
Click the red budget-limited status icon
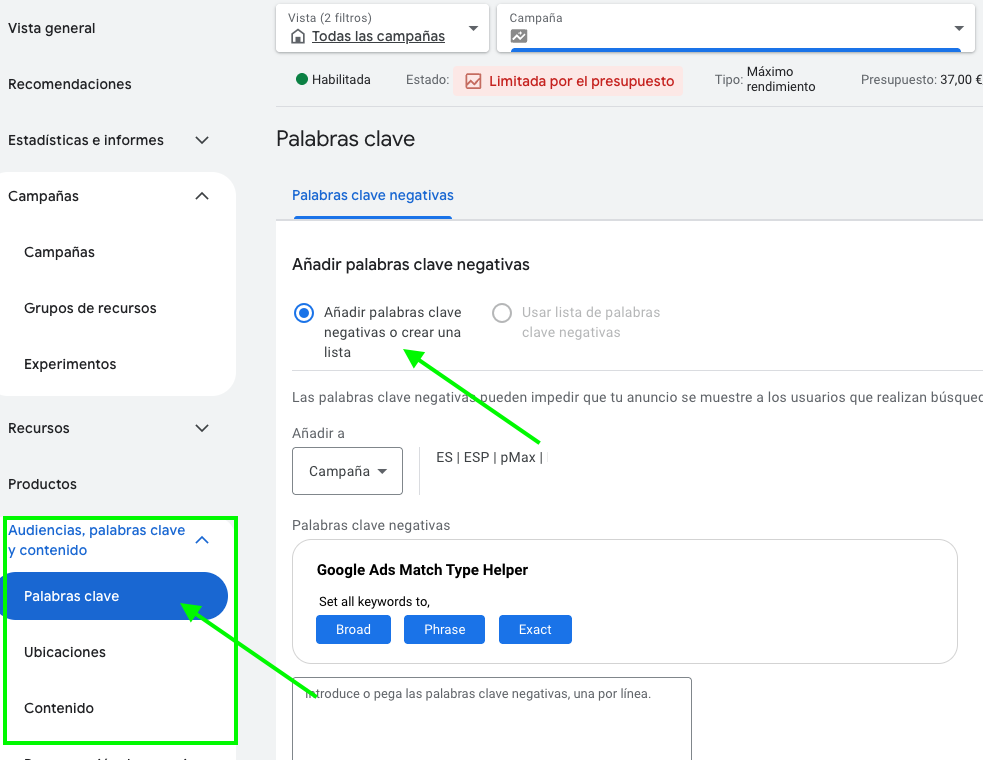click(x=472, y=81)
